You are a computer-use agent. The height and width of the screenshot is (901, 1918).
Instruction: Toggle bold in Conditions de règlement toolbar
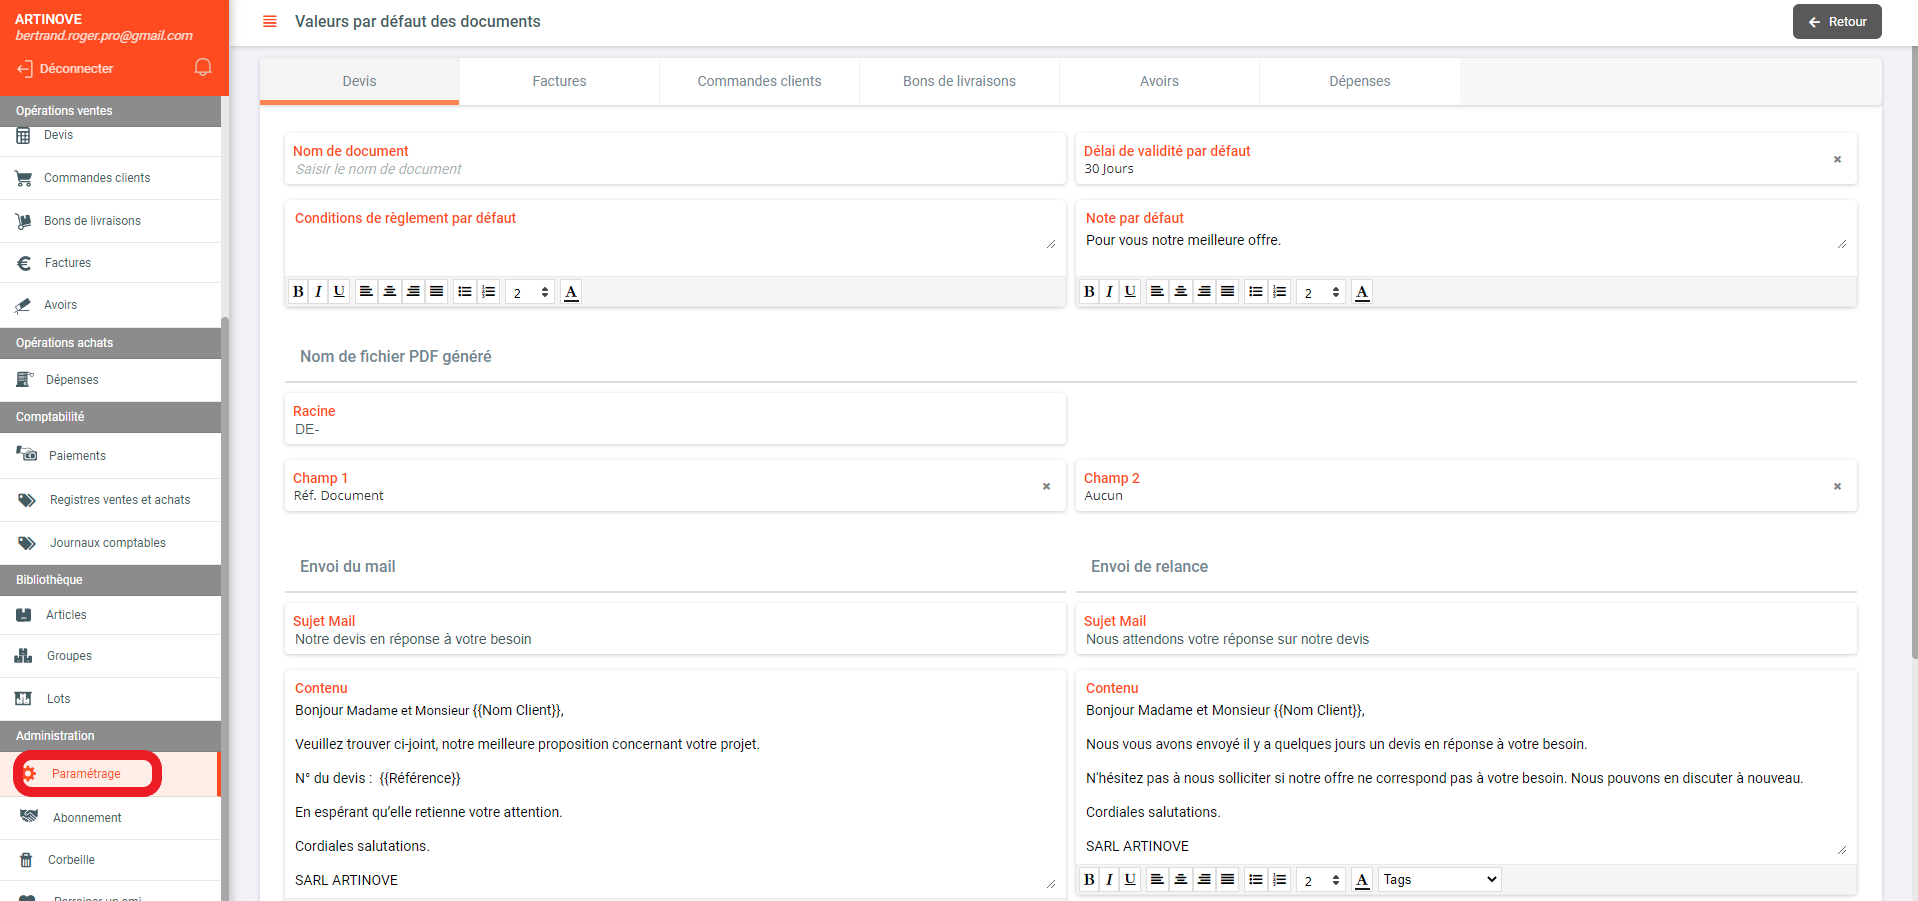[x=297, y=292]
